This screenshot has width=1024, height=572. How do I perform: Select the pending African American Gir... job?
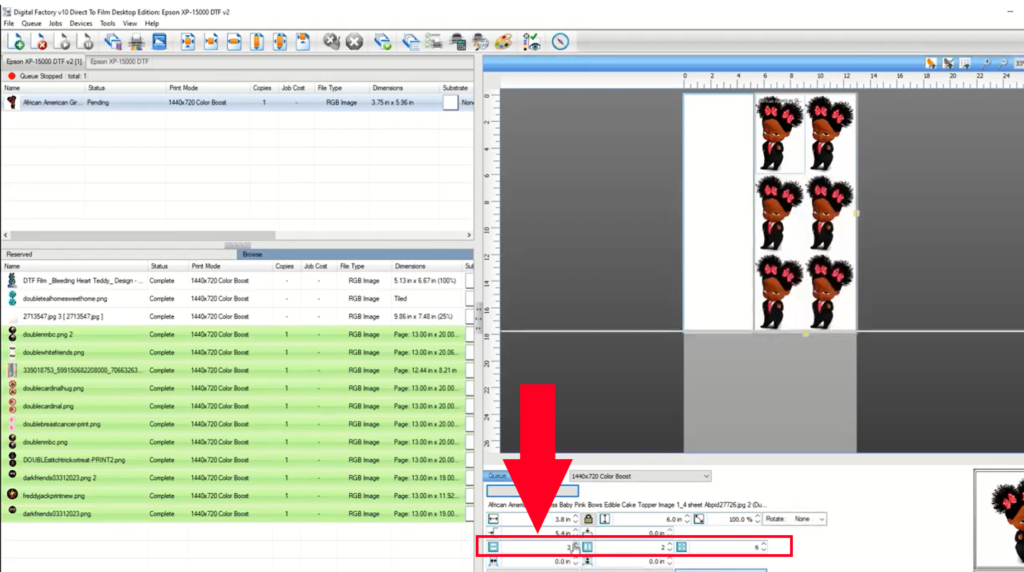tap(238, 103)
